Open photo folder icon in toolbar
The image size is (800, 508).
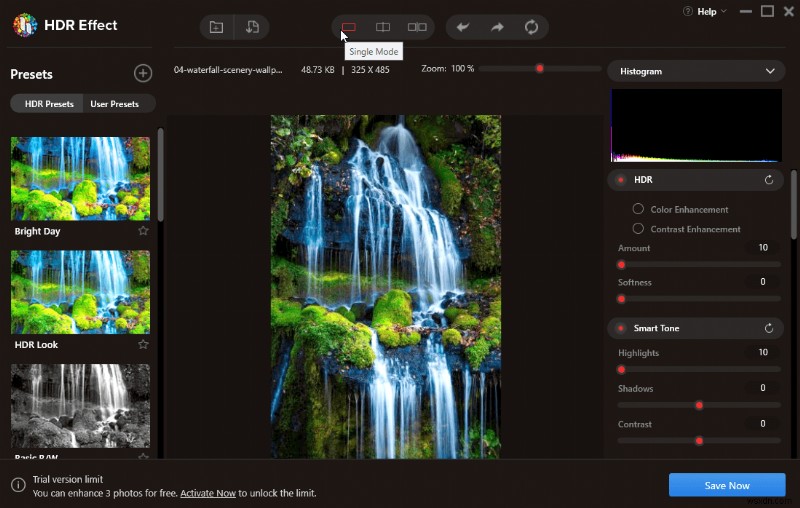pyautogui.click(x=216, y=27)
